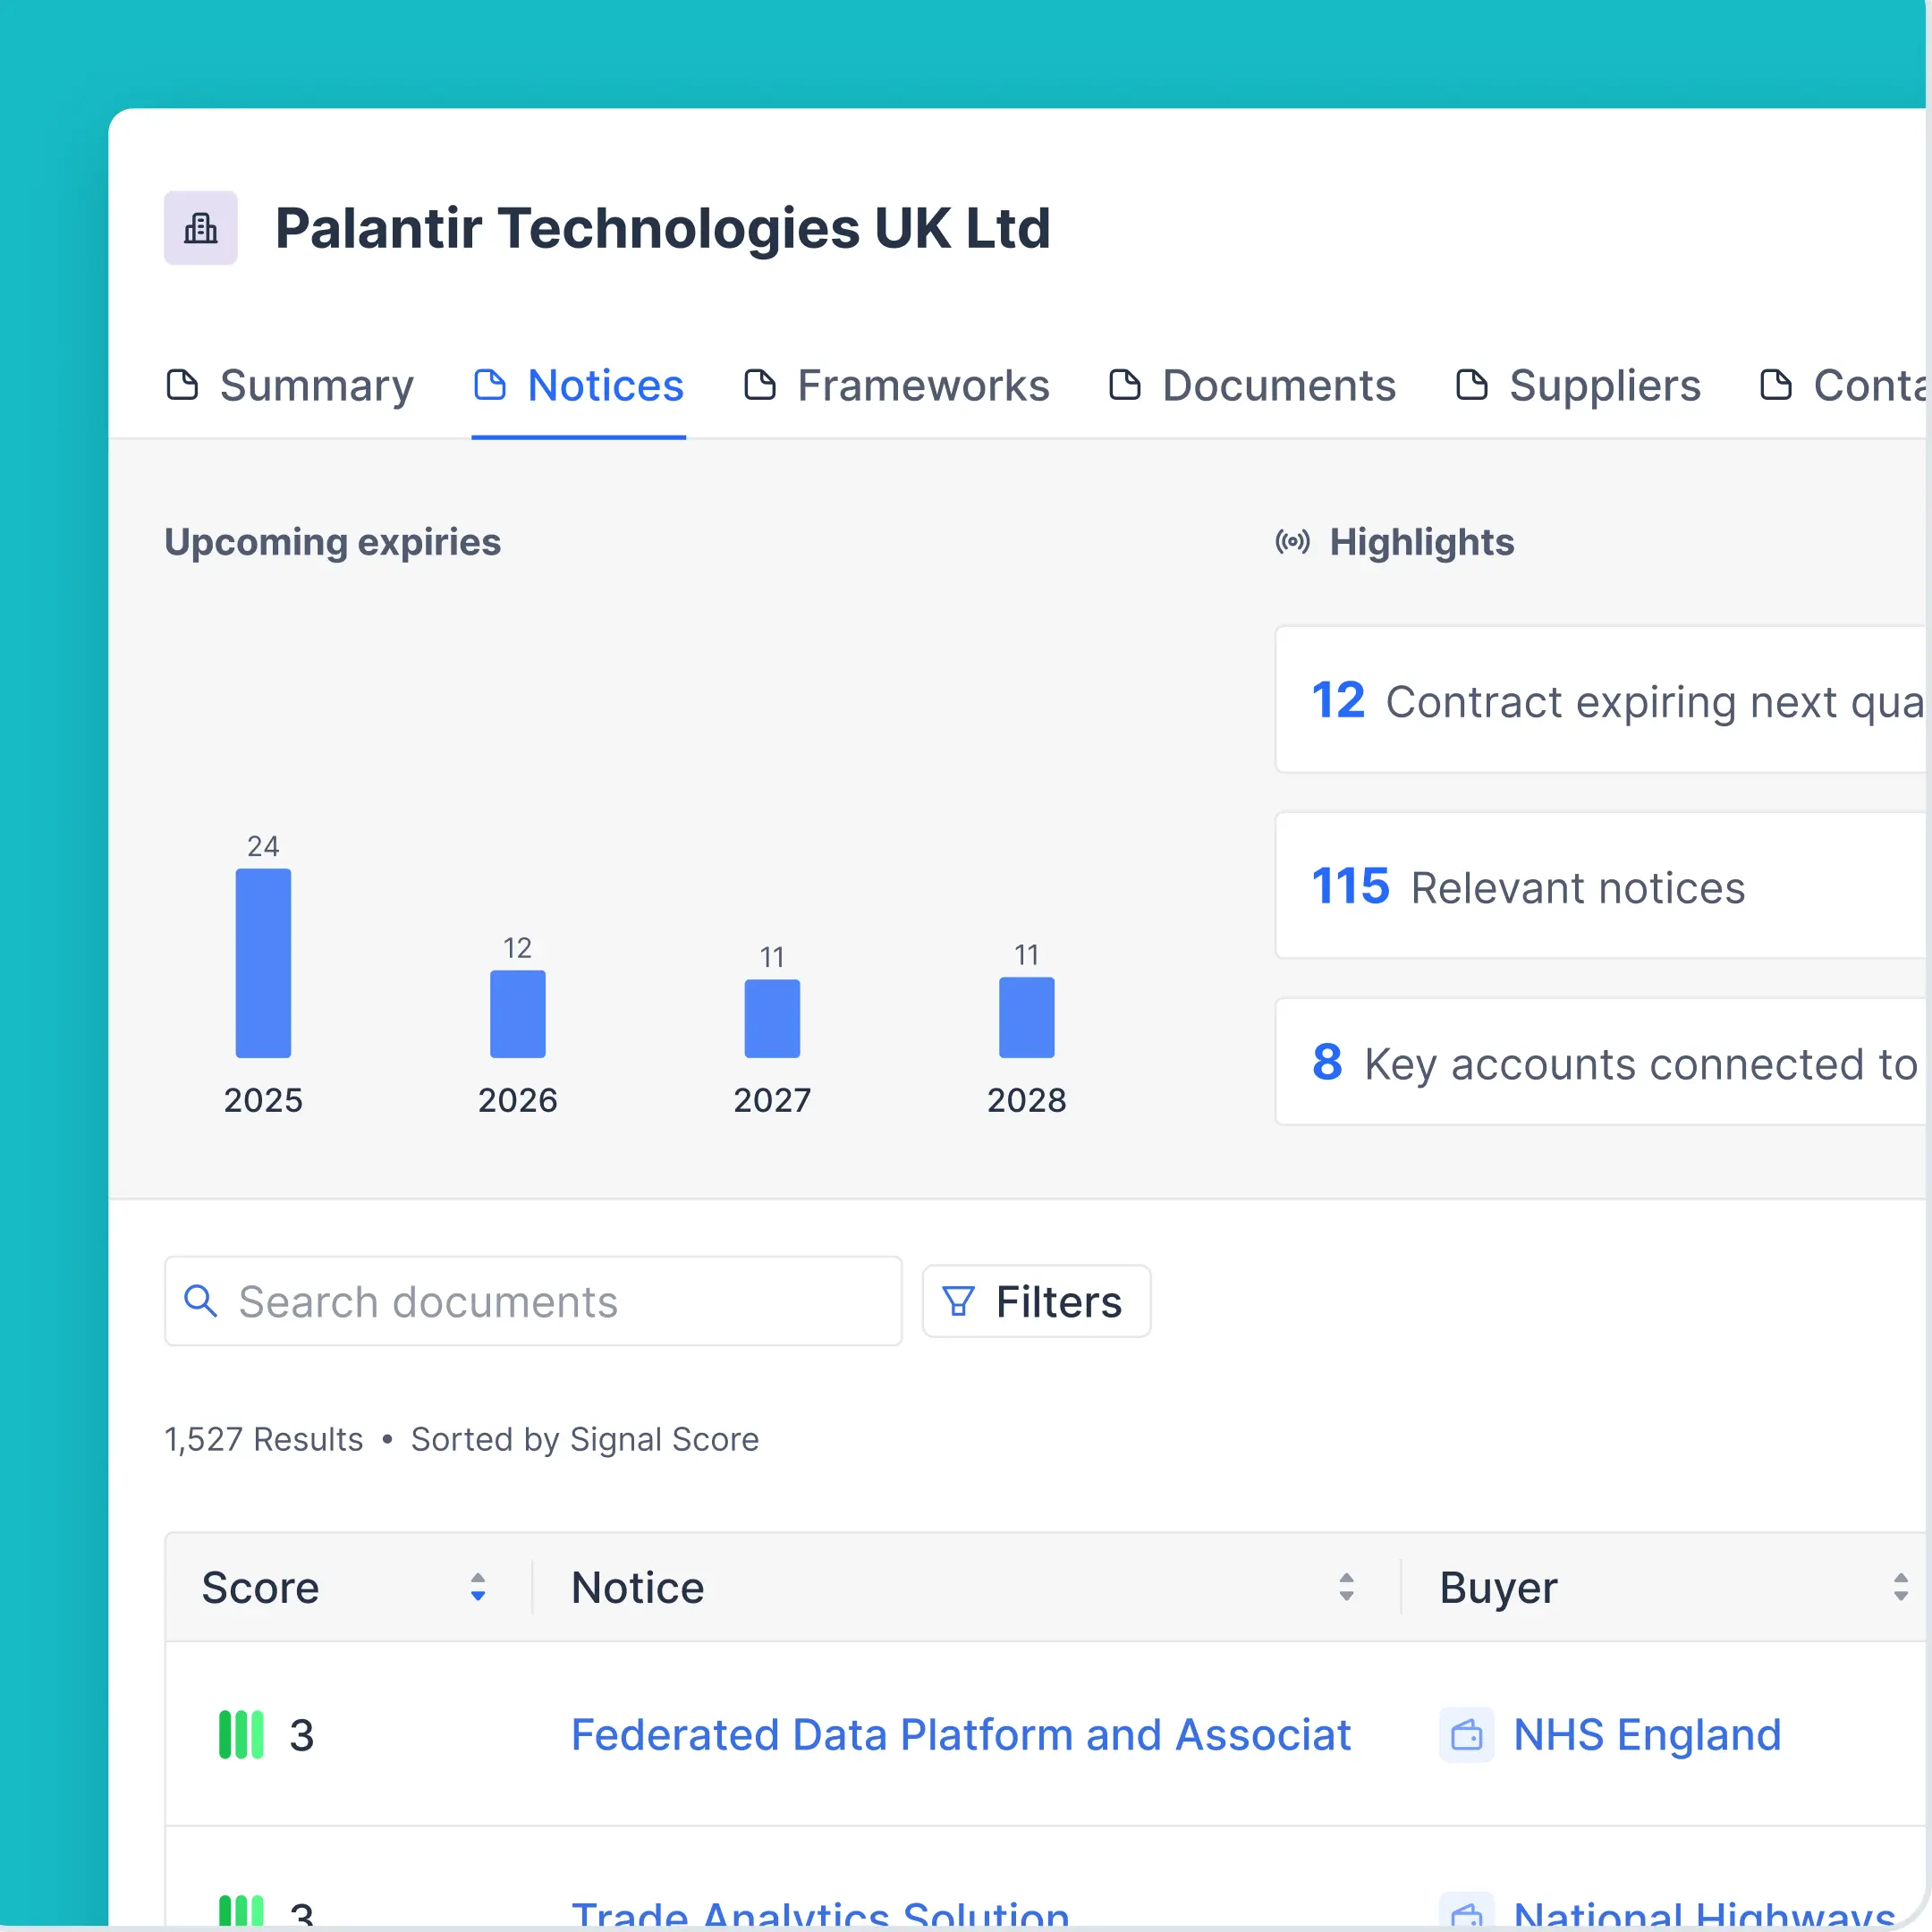The height and width of the screenshot is (1932, 1932).
Task: Click the 2025 expiries bar
Action: coord(263,963)
